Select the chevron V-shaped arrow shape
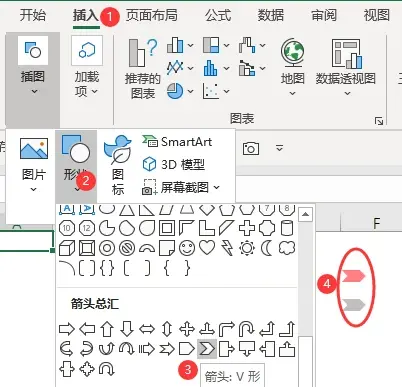Screen dimensions: 402x387 tap(207, 349)
